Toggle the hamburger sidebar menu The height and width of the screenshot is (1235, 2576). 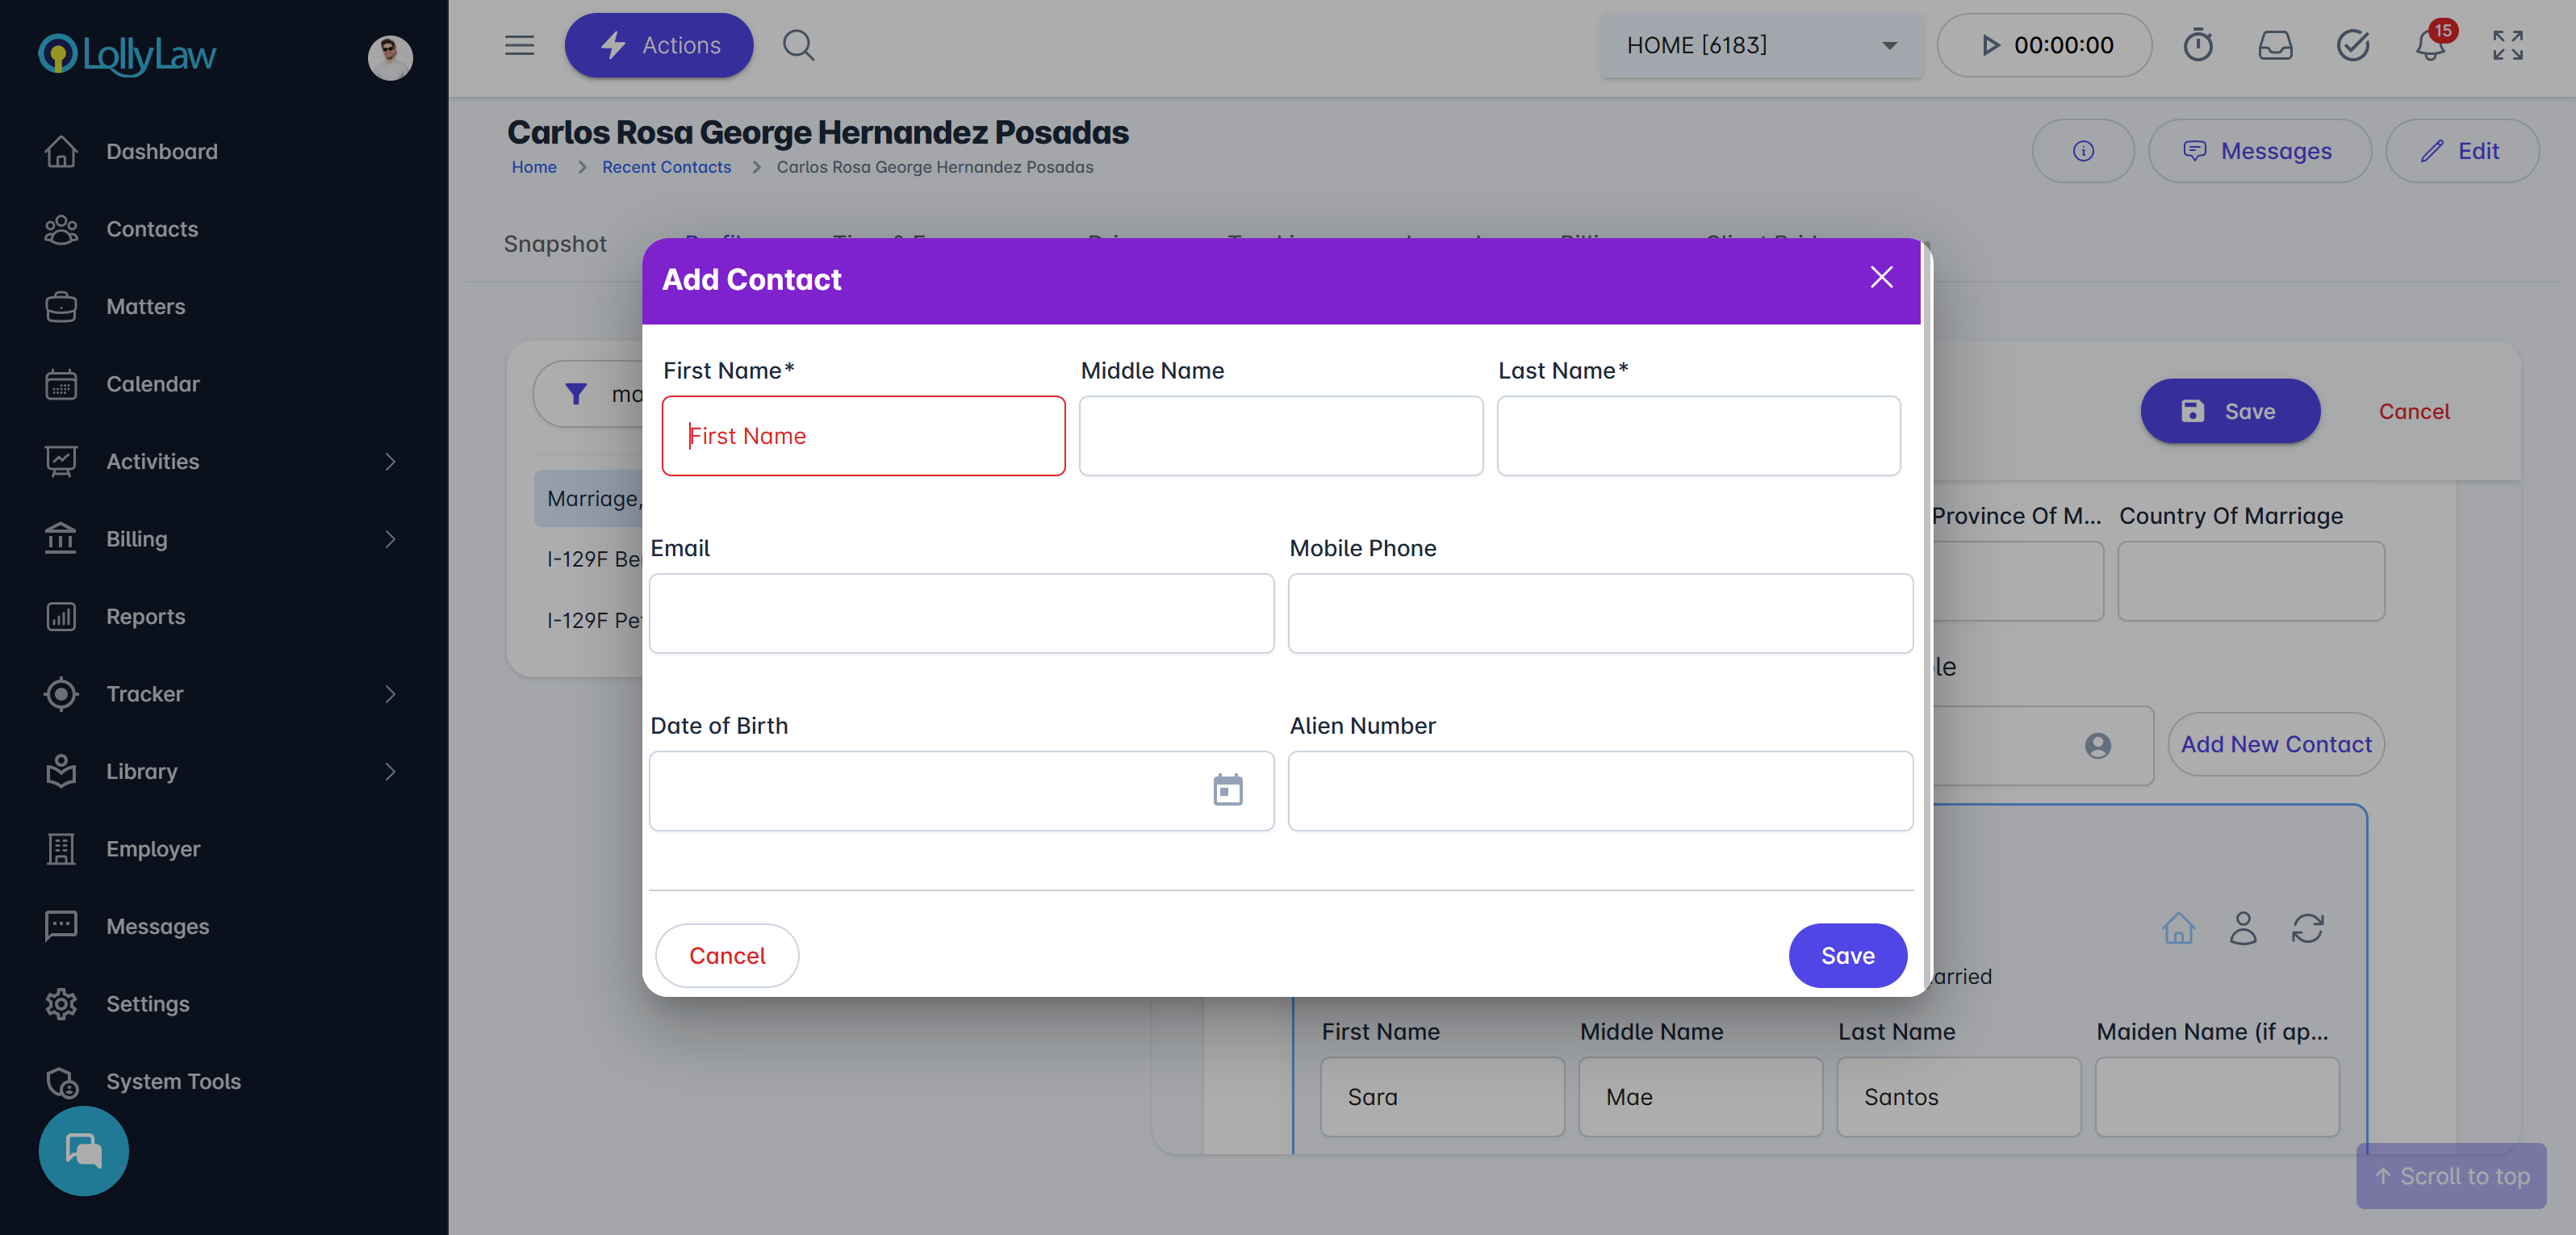[x=519, y=45]
